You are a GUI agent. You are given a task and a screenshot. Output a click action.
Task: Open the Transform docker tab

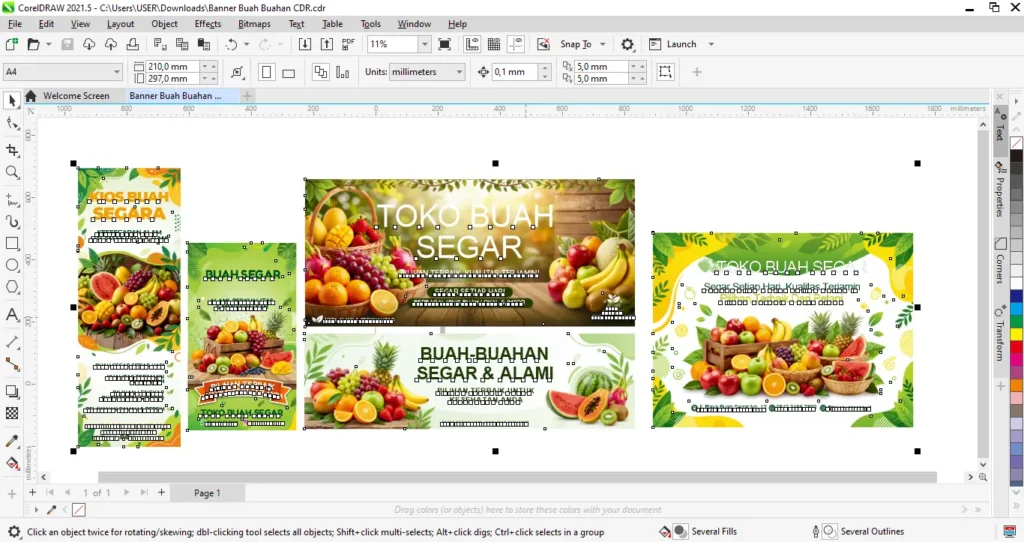coord(1000,333)
